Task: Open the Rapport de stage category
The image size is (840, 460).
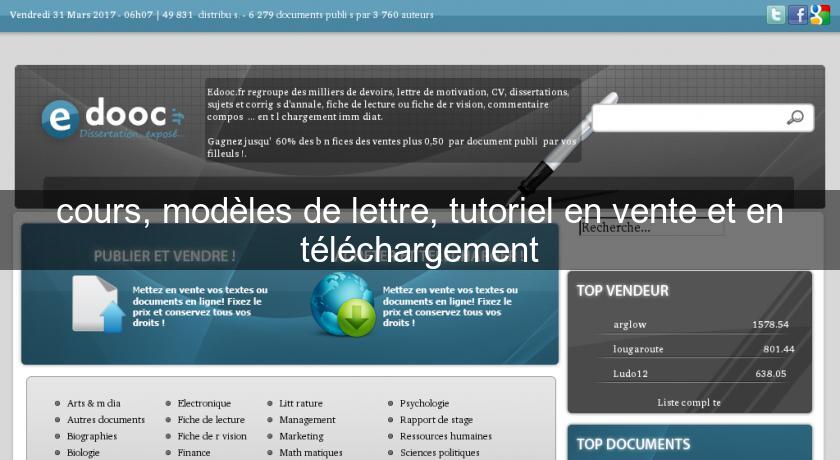Action: pyautogui.click(x=437, y=420)
